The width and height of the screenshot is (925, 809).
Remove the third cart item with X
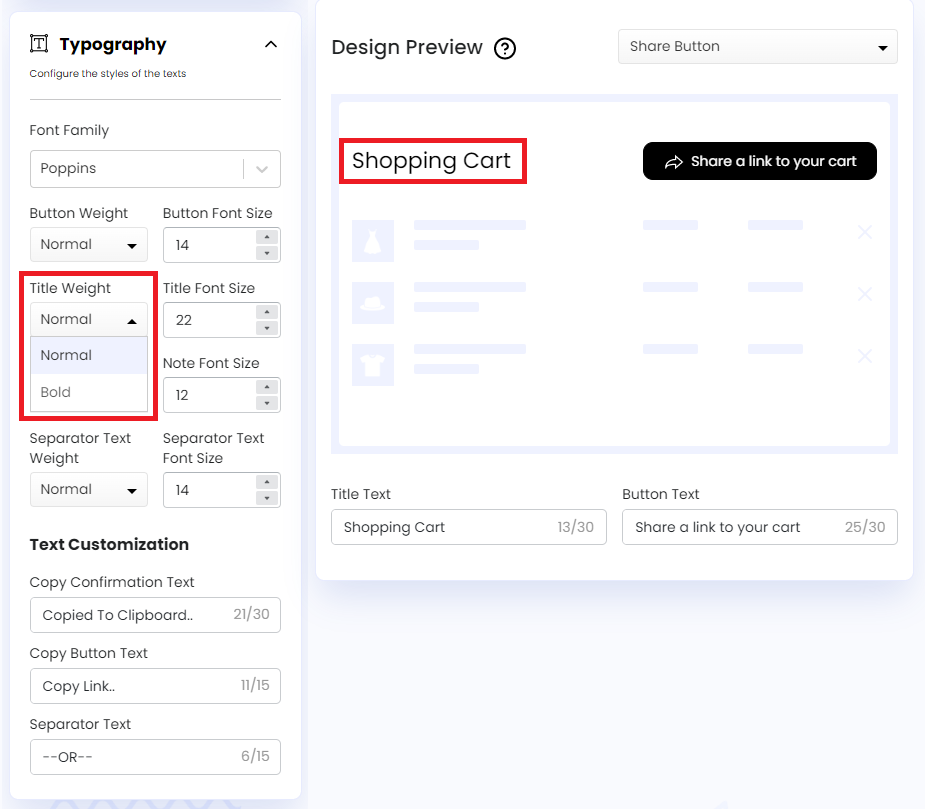865,356
